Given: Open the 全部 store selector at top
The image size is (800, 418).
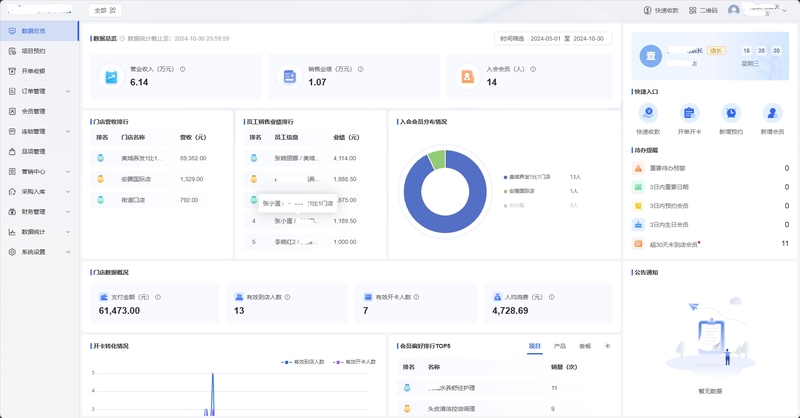Looking at the screenshot, I should (105, 10).
